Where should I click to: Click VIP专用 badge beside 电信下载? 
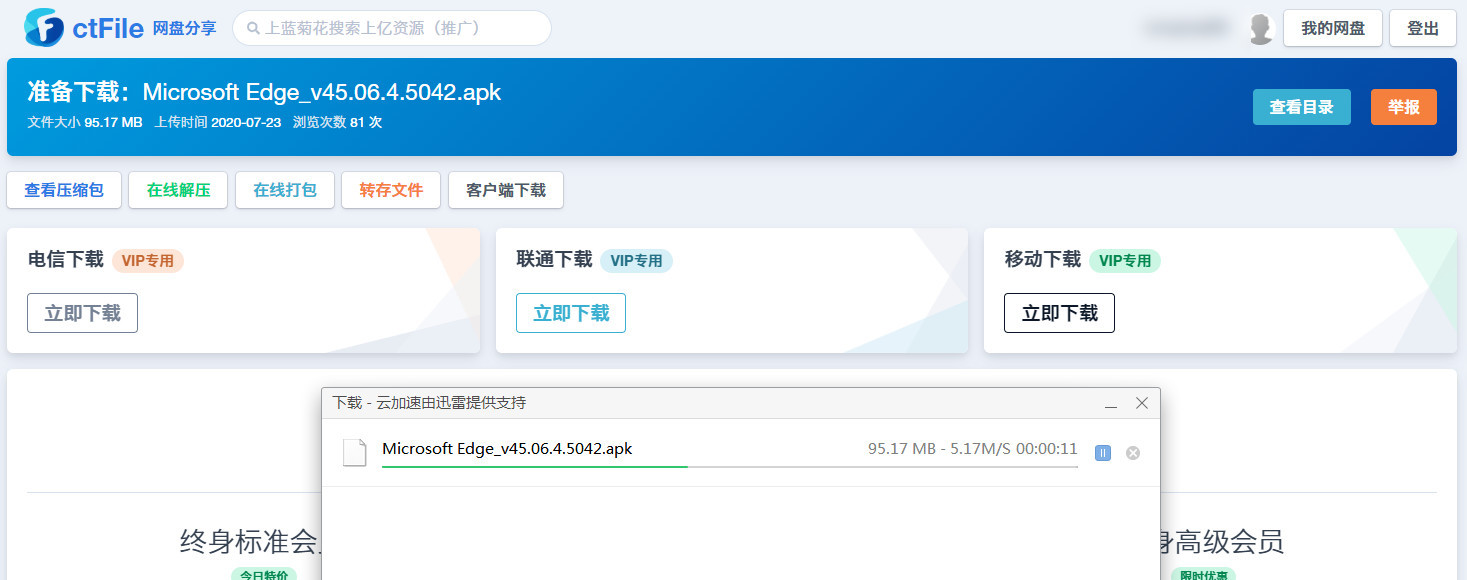148,261
